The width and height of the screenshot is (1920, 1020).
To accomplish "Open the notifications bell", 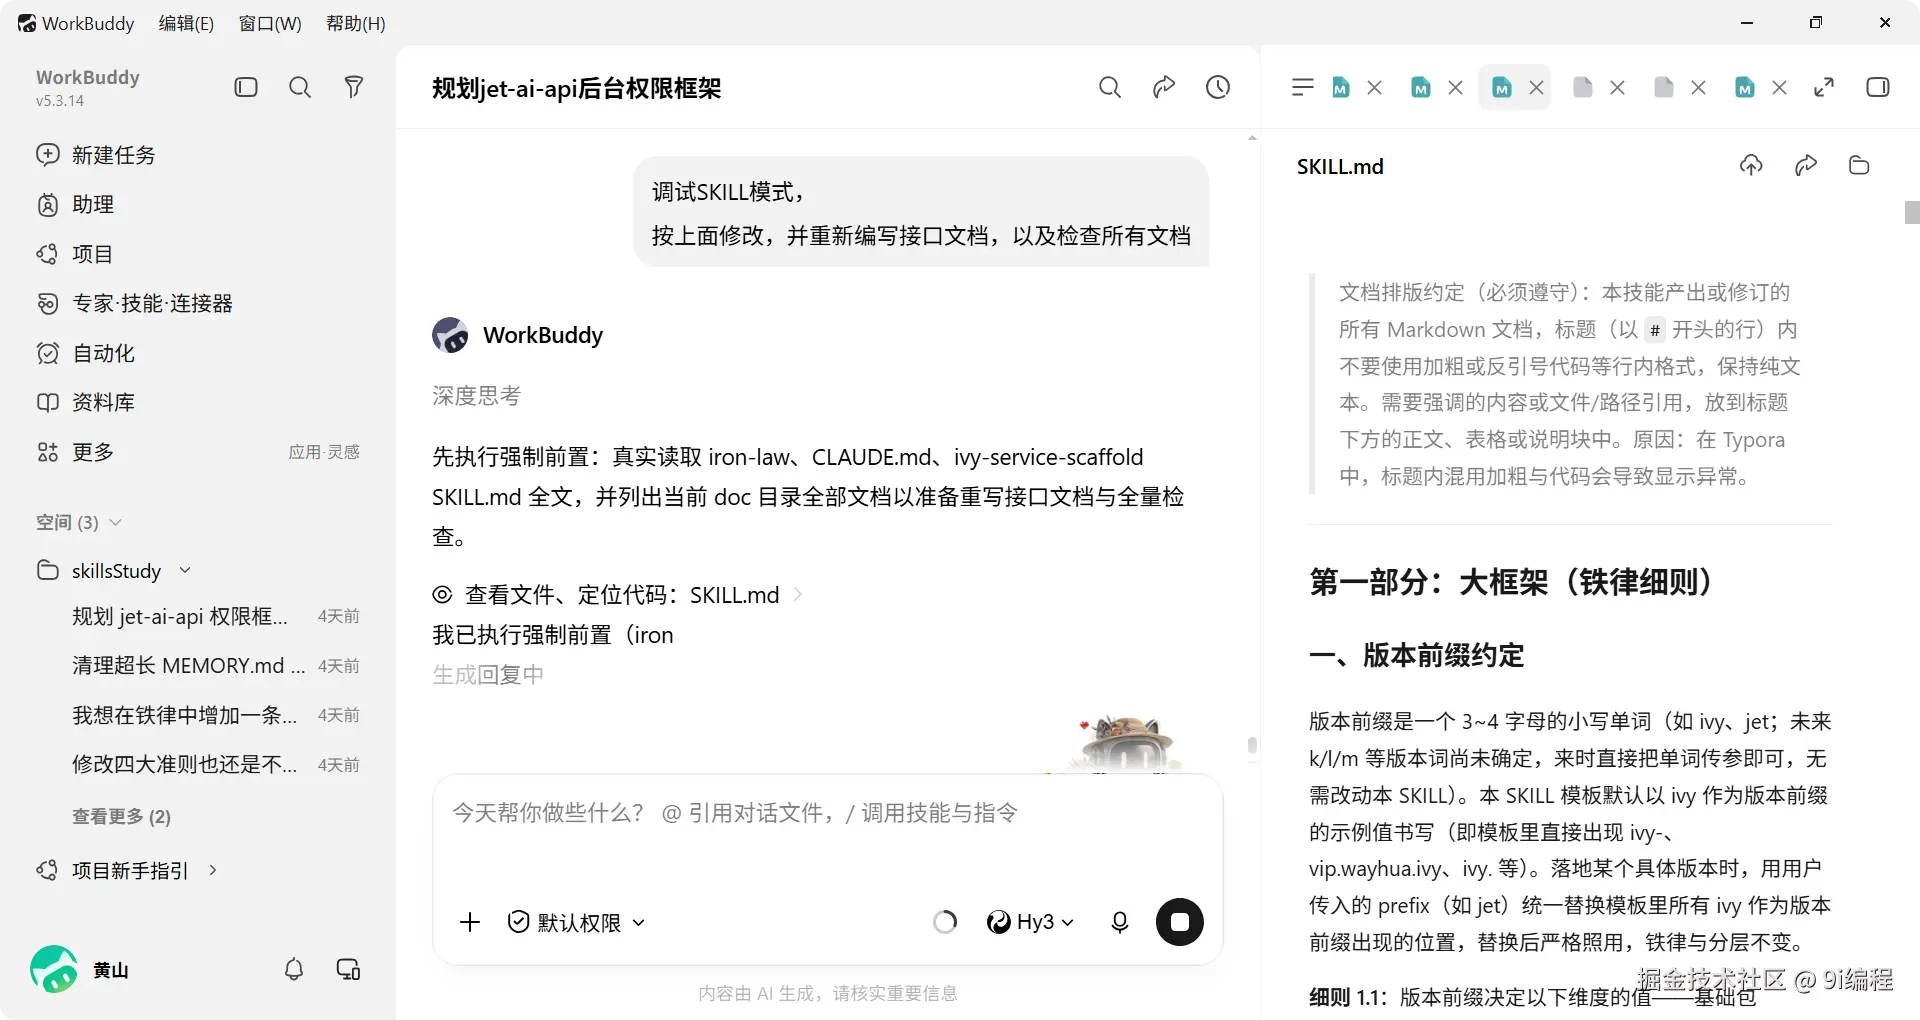I will (x=294, y=969).
